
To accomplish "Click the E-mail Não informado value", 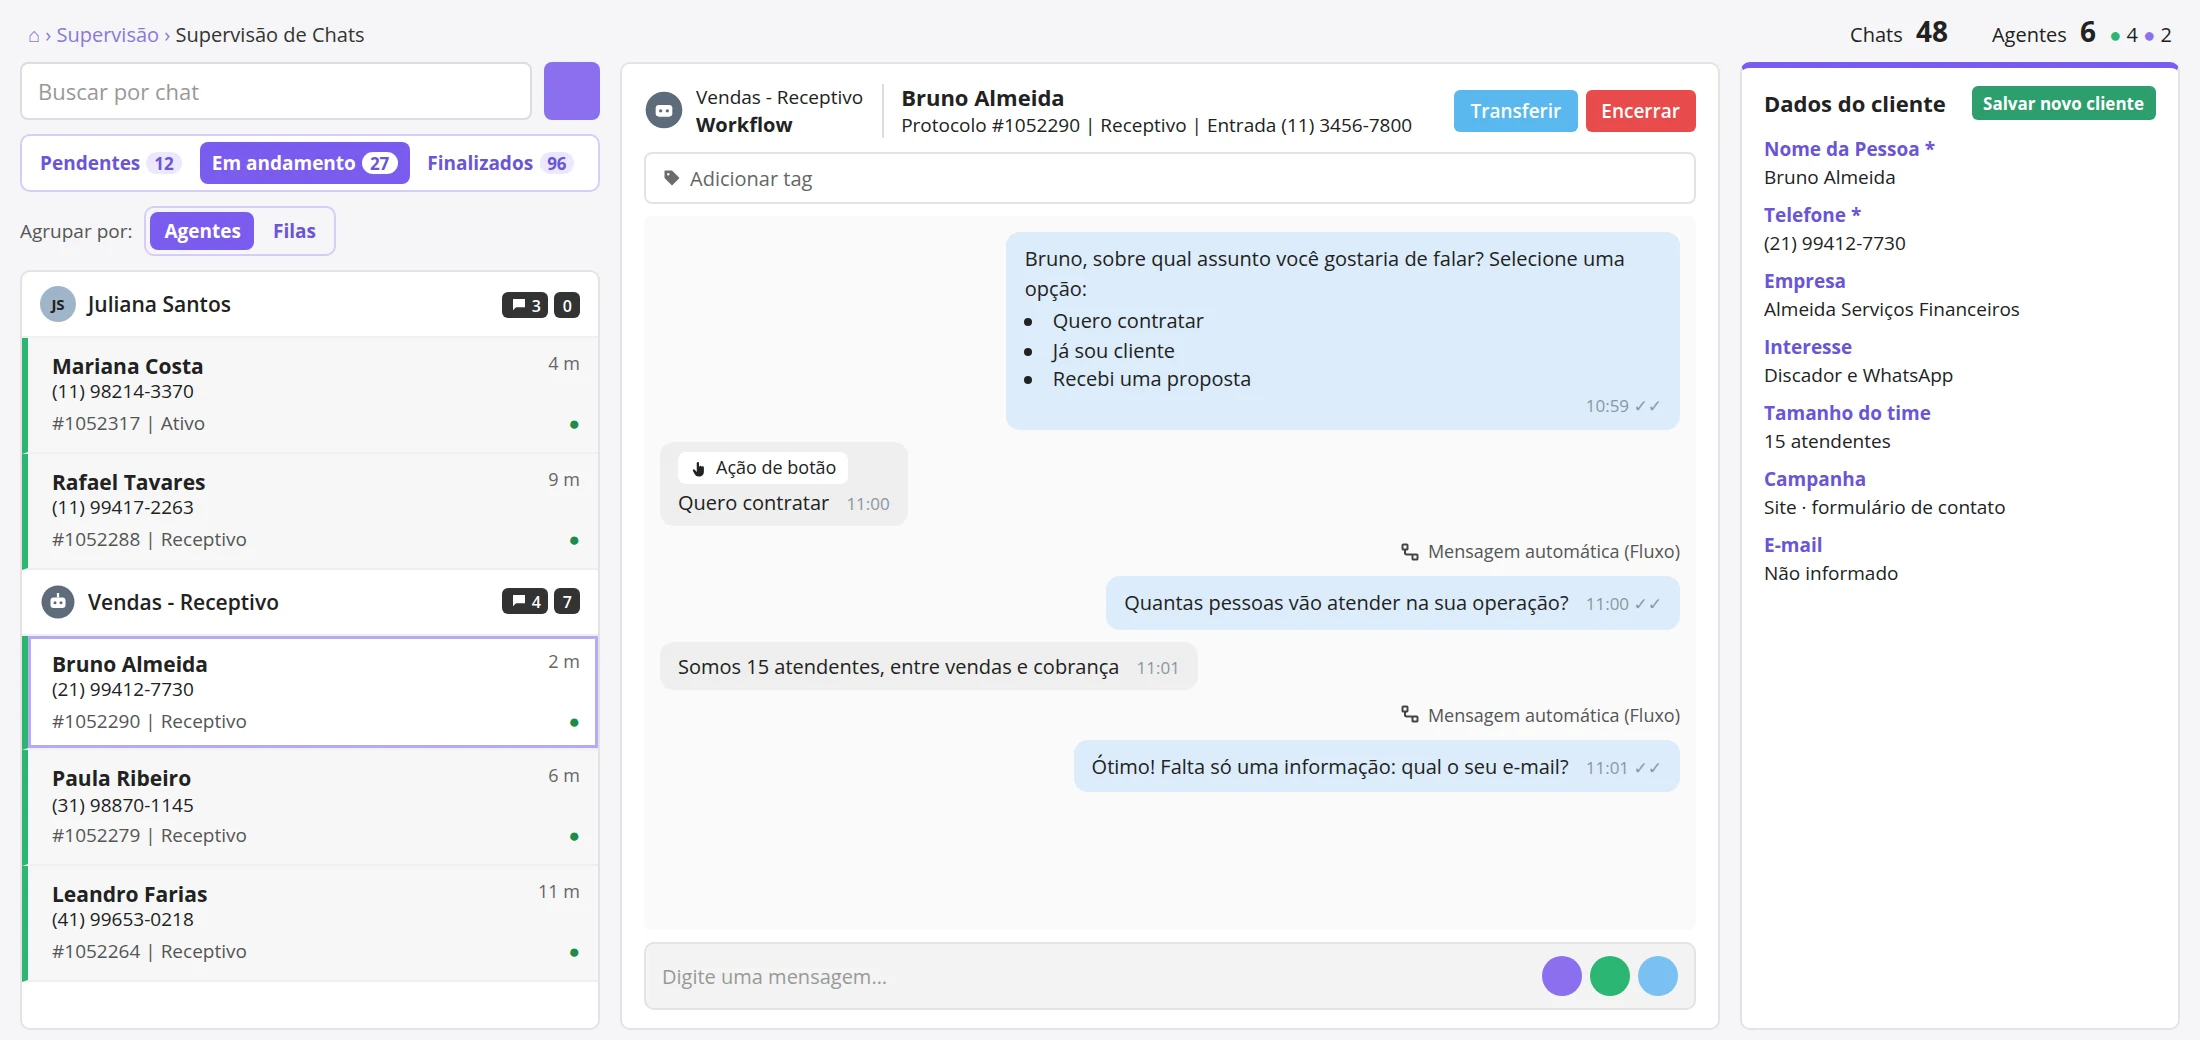I will 1831,573.
